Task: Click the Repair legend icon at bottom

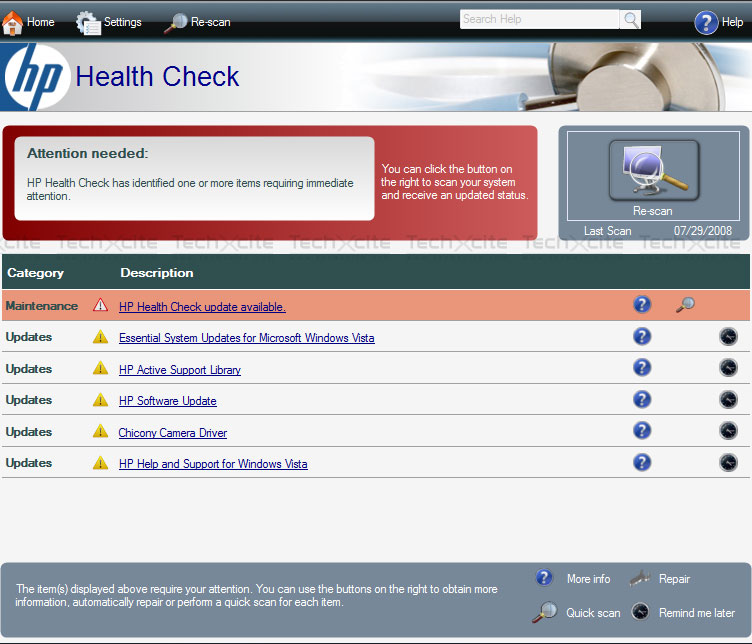Action: coord(640,578)
